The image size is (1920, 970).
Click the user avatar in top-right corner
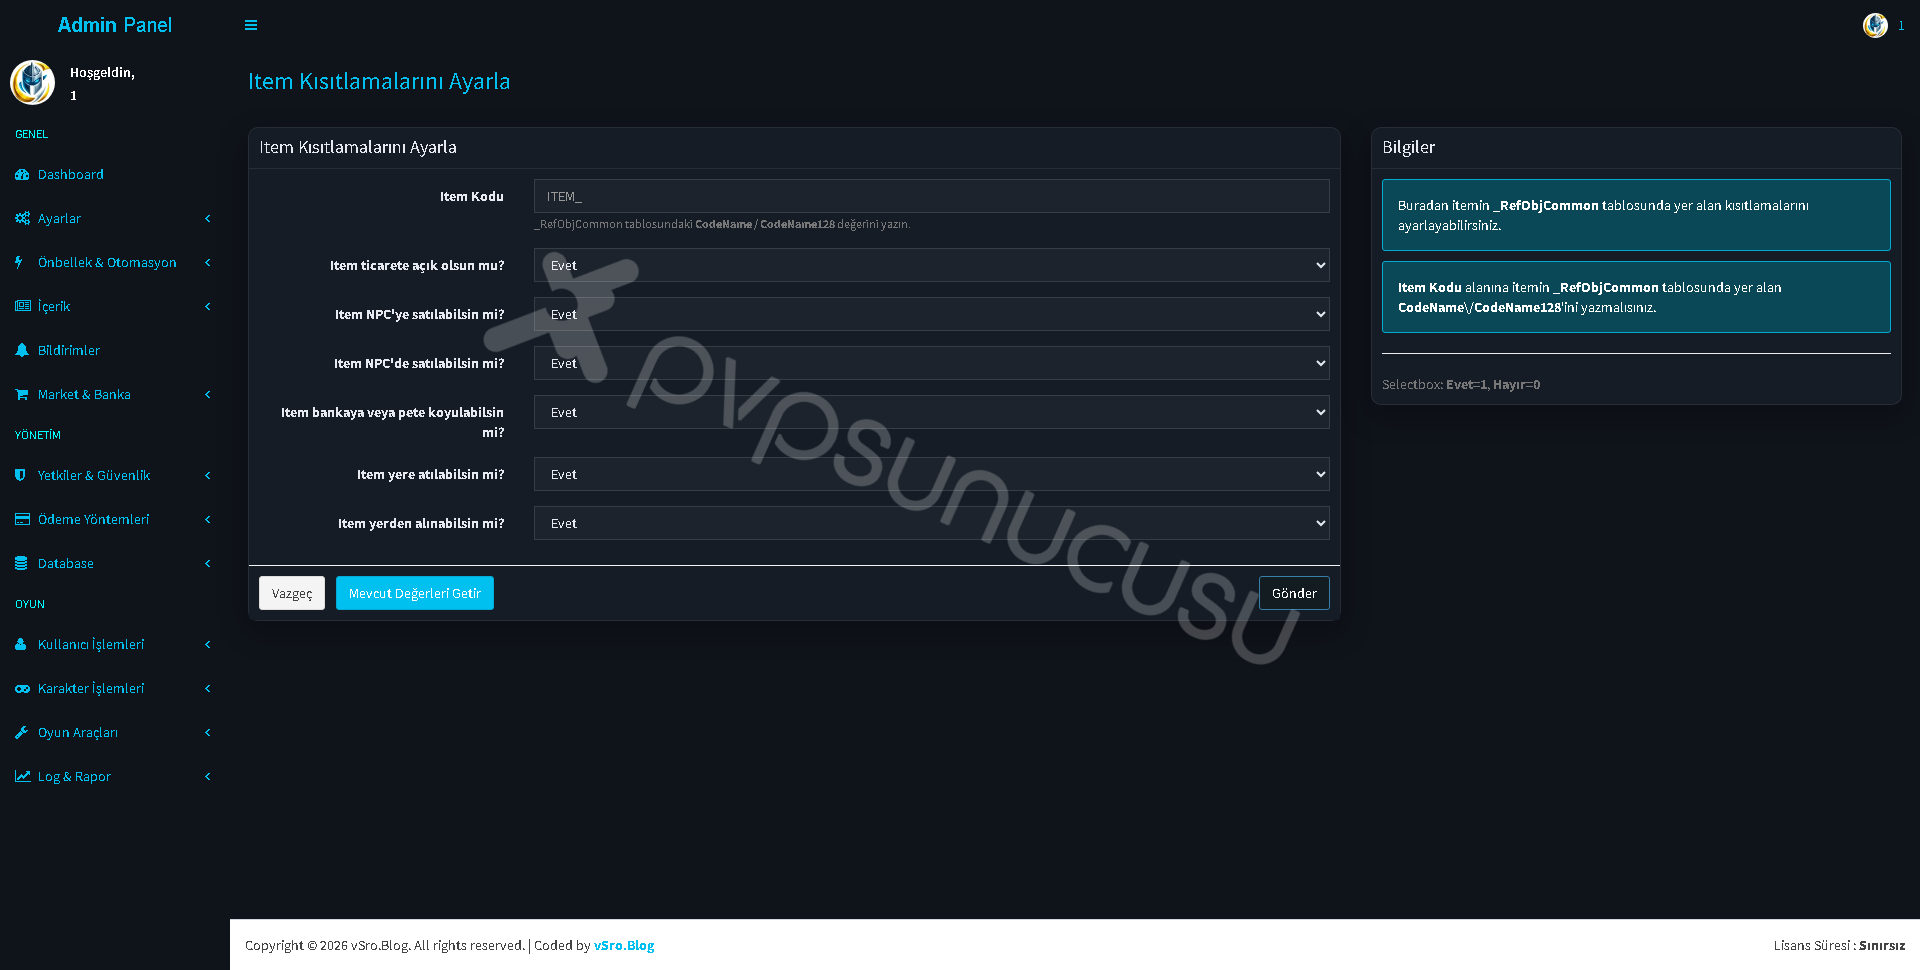click(1875, 25)
